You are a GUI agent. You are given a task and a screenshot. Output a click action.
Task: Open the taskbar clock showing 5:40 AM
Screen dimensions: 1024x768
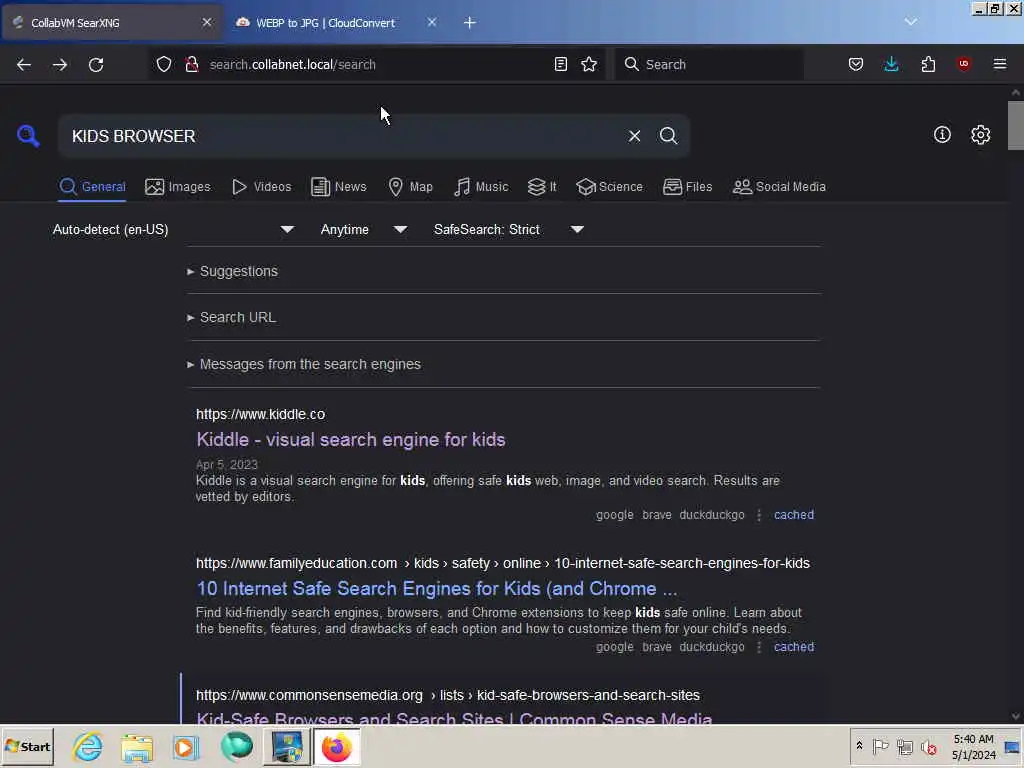tap(973, 747)
